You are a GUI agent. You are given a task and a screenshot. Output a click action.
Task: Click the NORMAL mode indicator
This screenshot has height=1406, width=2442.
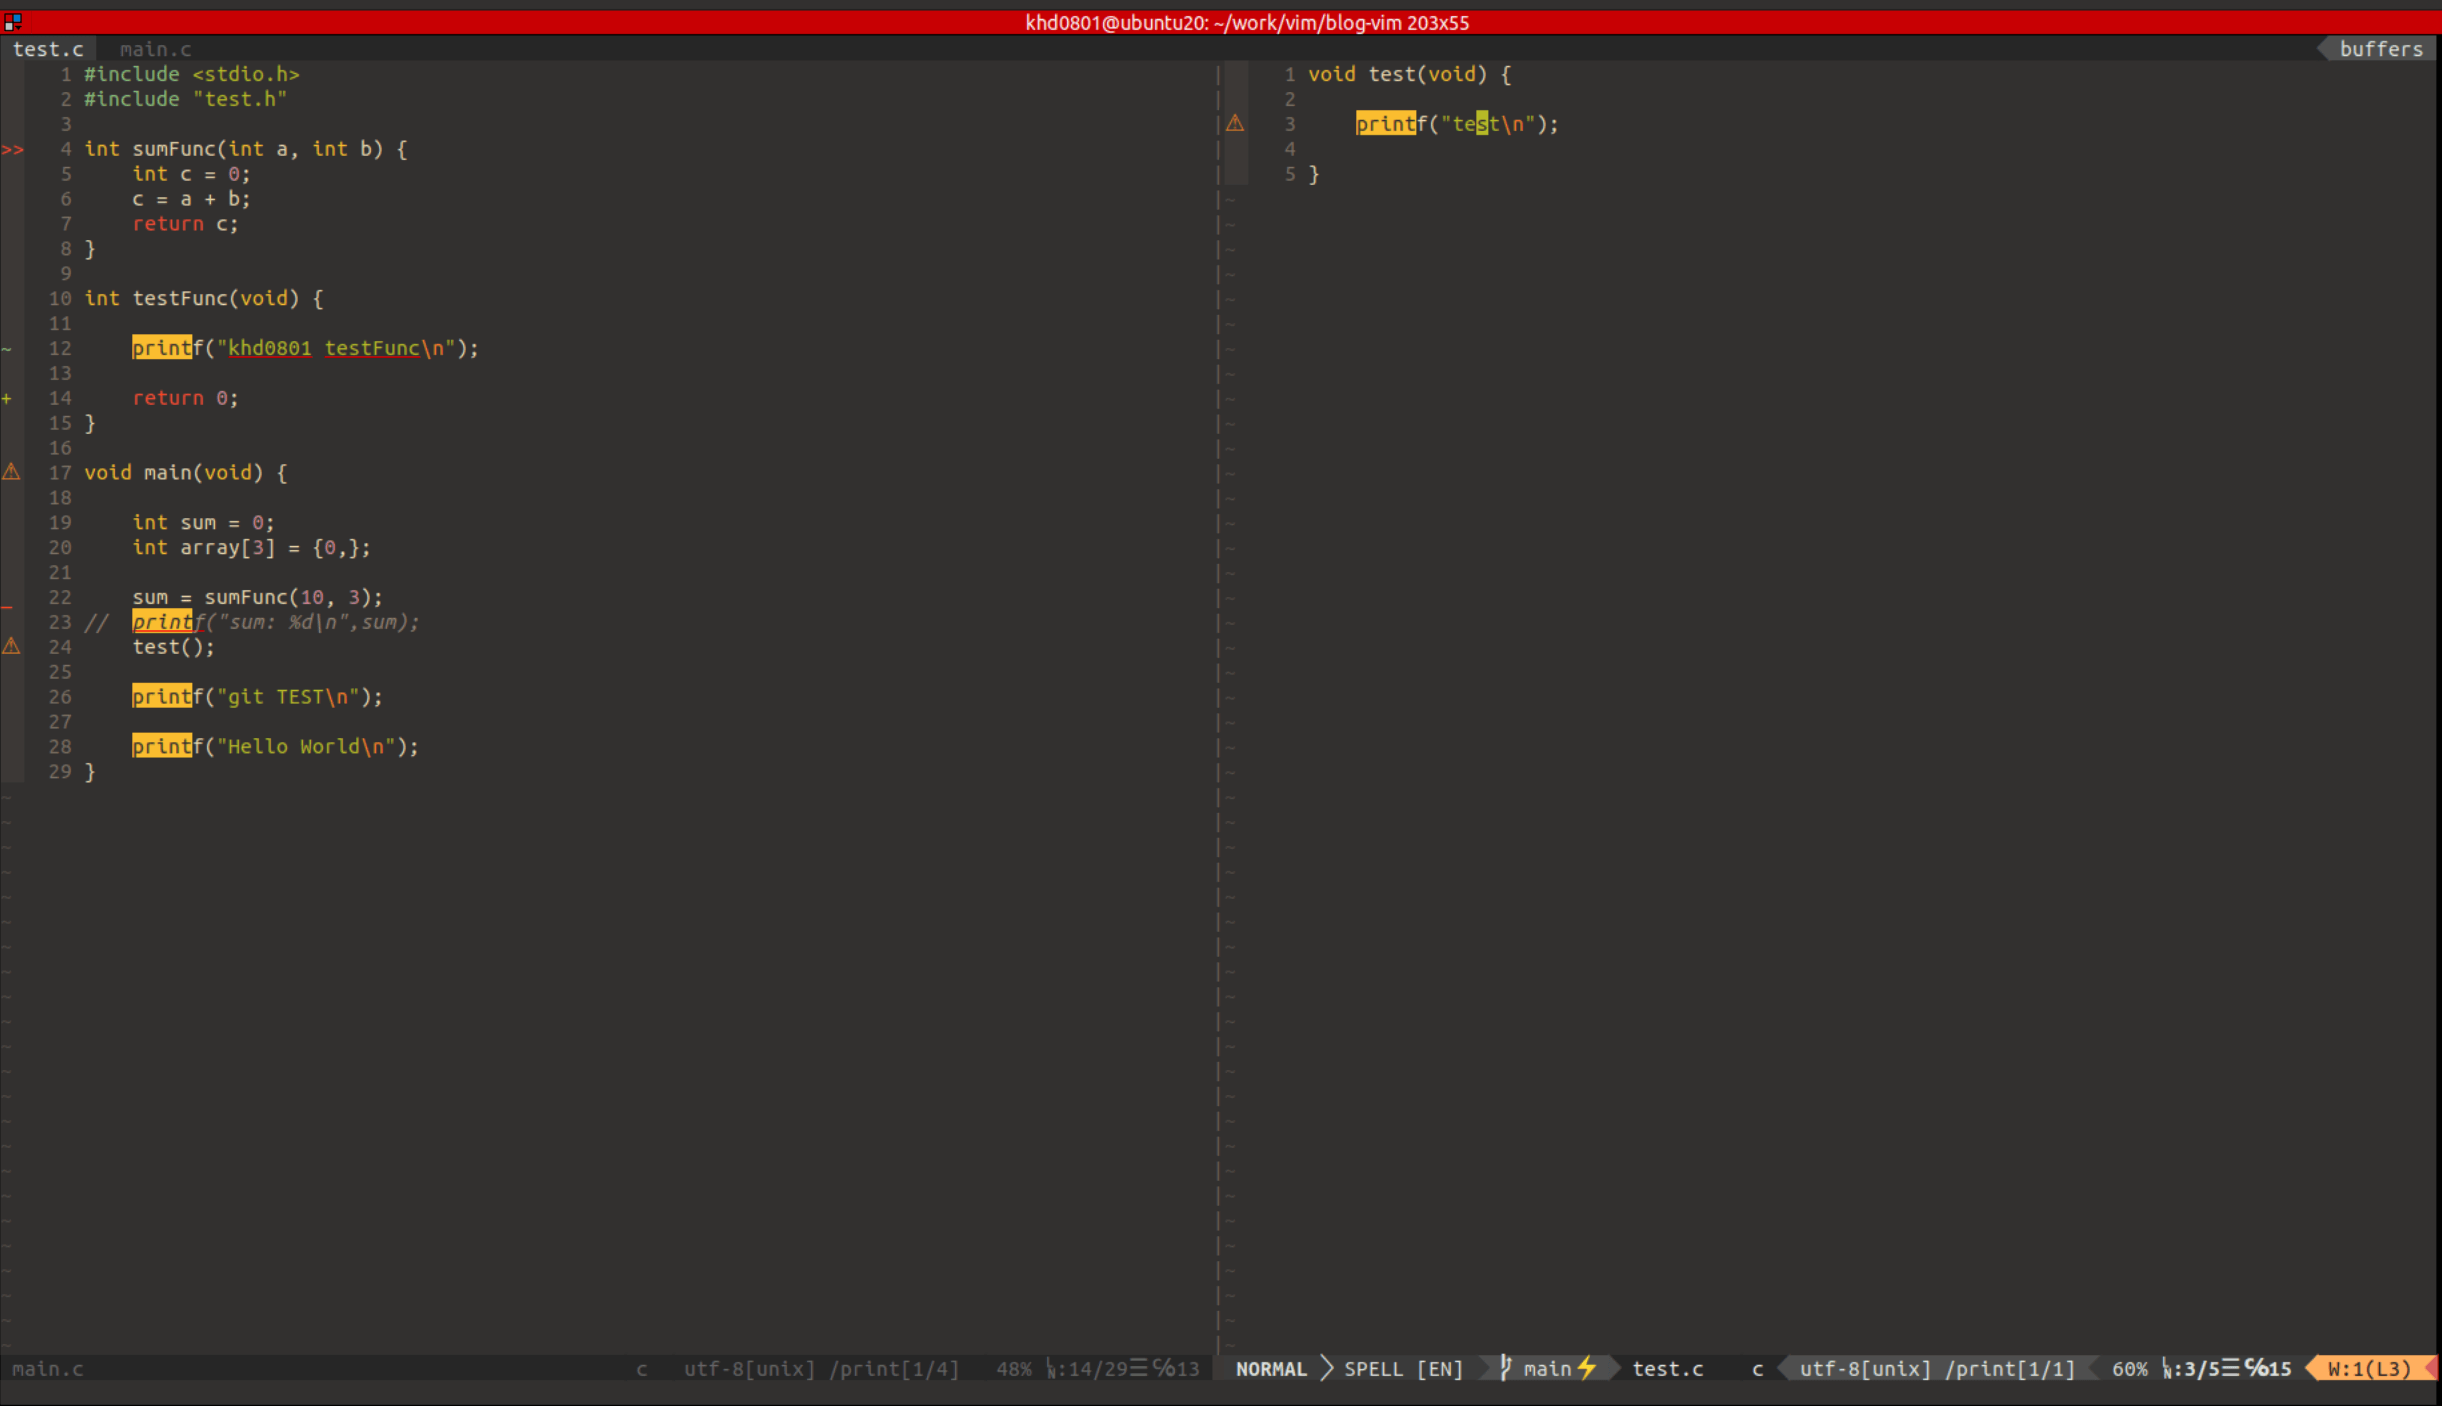[x=1270, y=1369]
